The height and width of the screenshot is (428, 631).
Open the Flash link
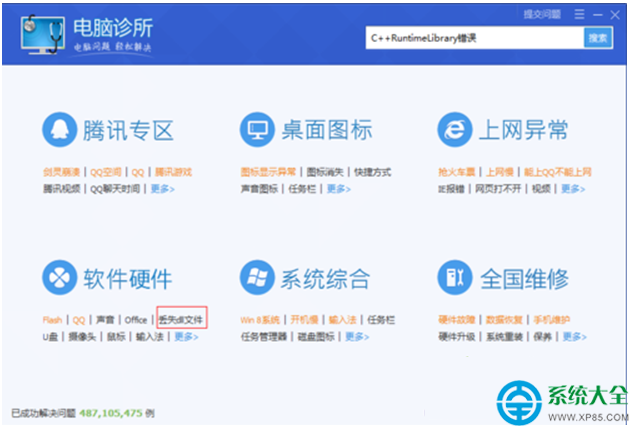point(52,320)
